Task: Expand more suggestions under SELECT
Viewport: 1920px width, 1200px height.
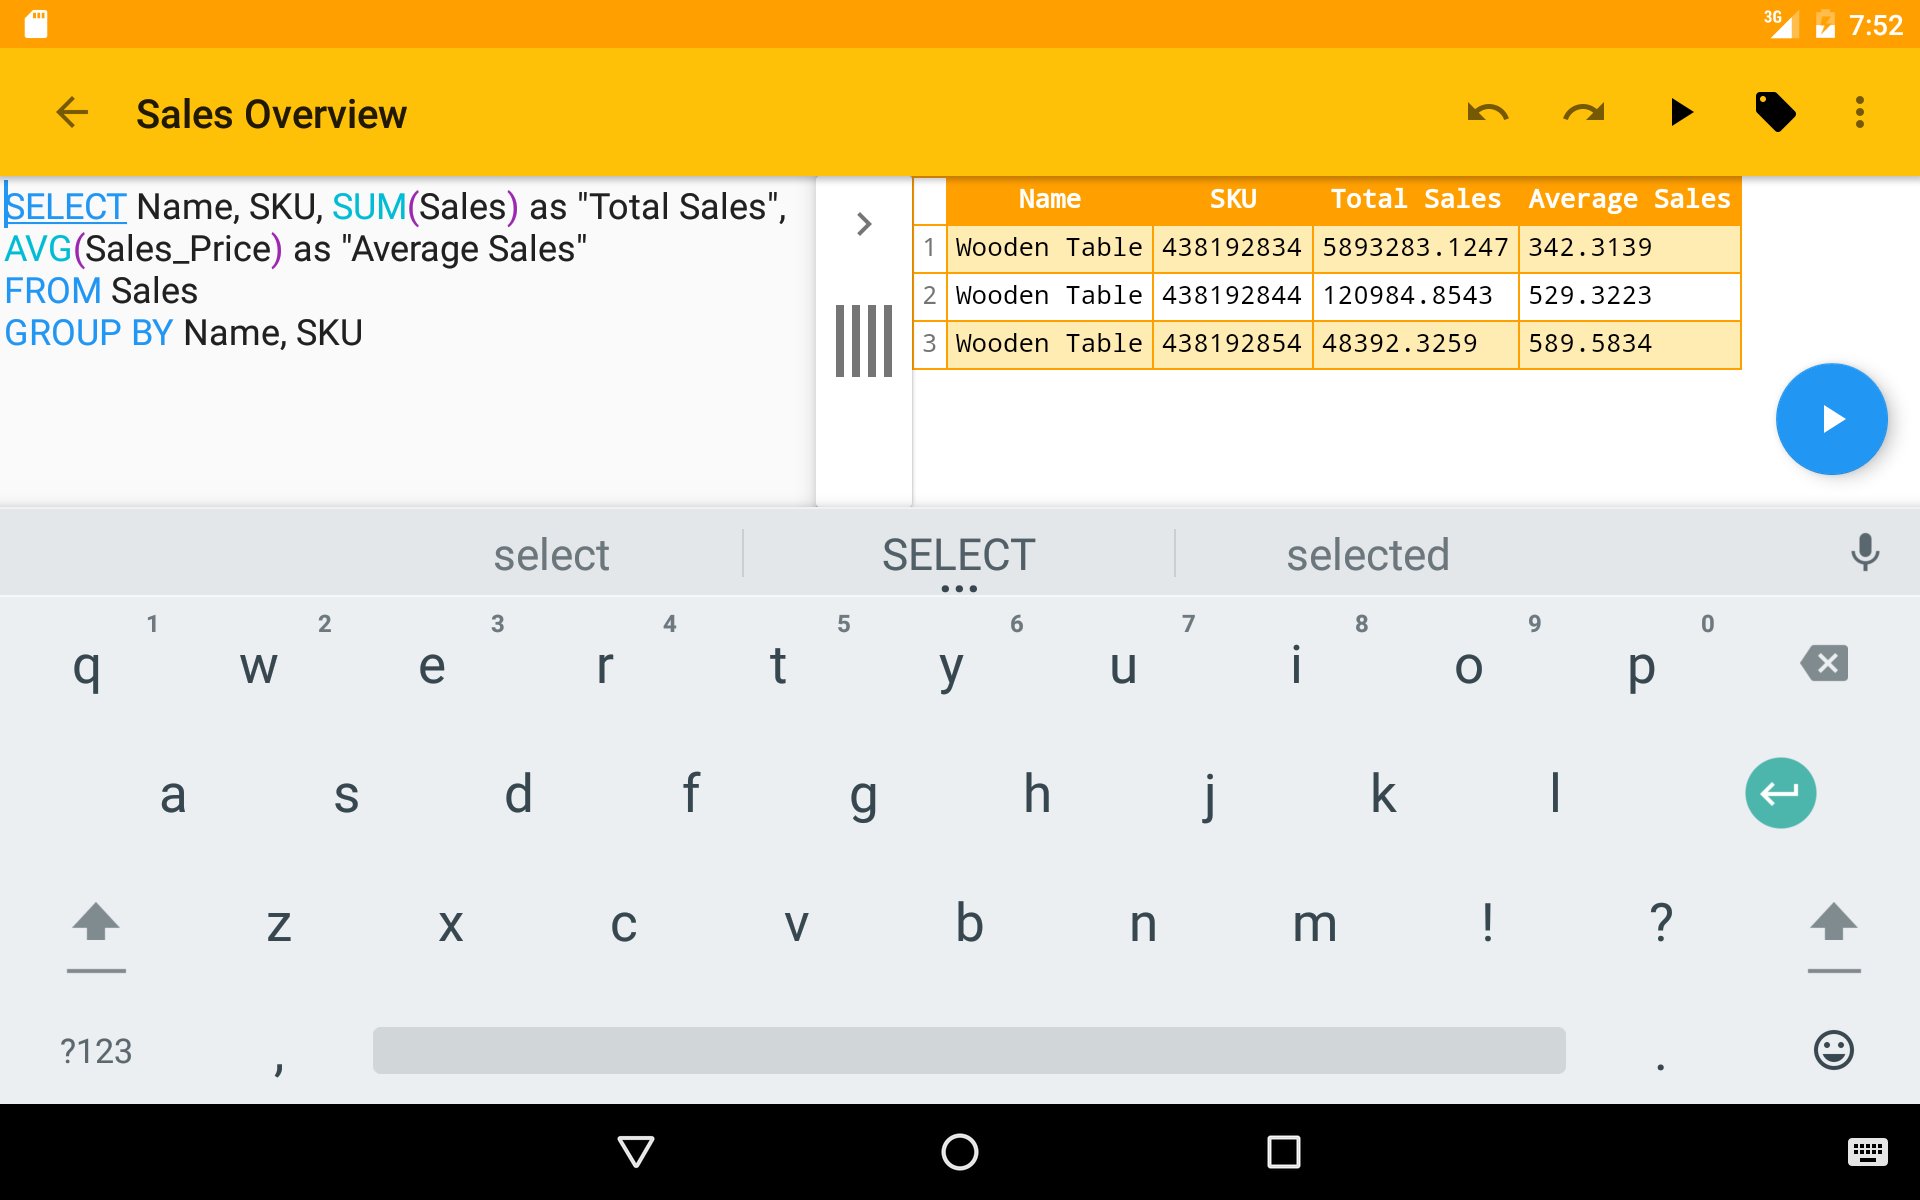Action: (959, 586)
